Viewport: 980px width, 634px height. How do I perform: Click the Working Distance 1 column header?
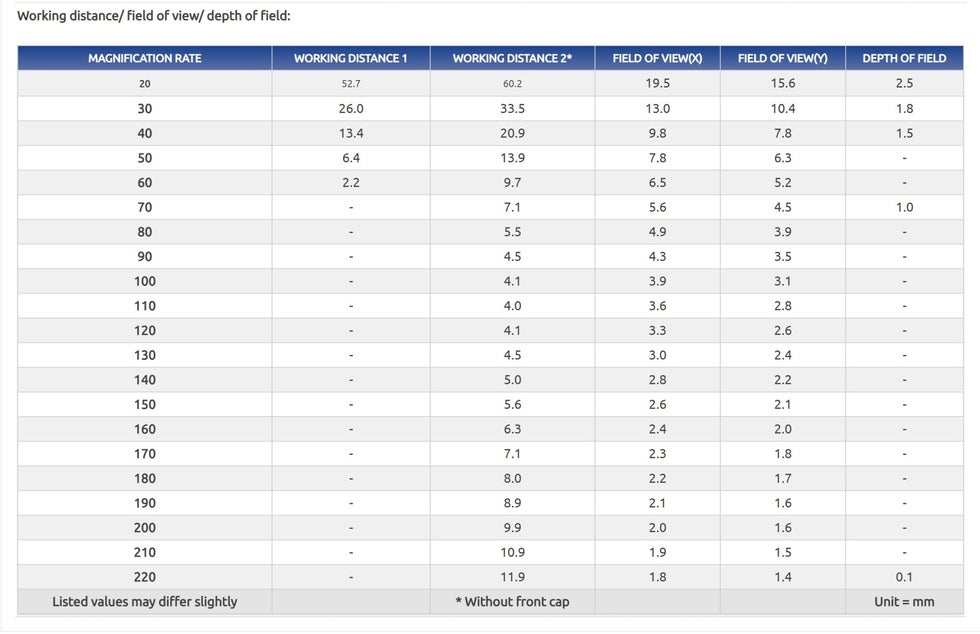click(351, 58)
